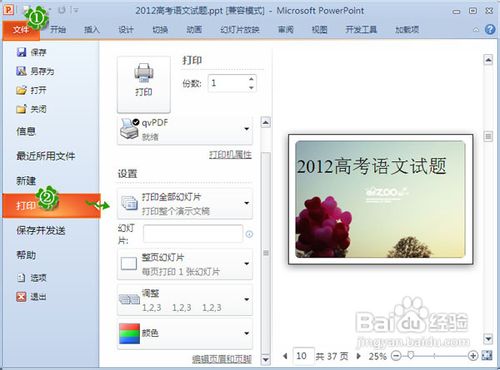Choose Save As in the backstage menu

35,71
